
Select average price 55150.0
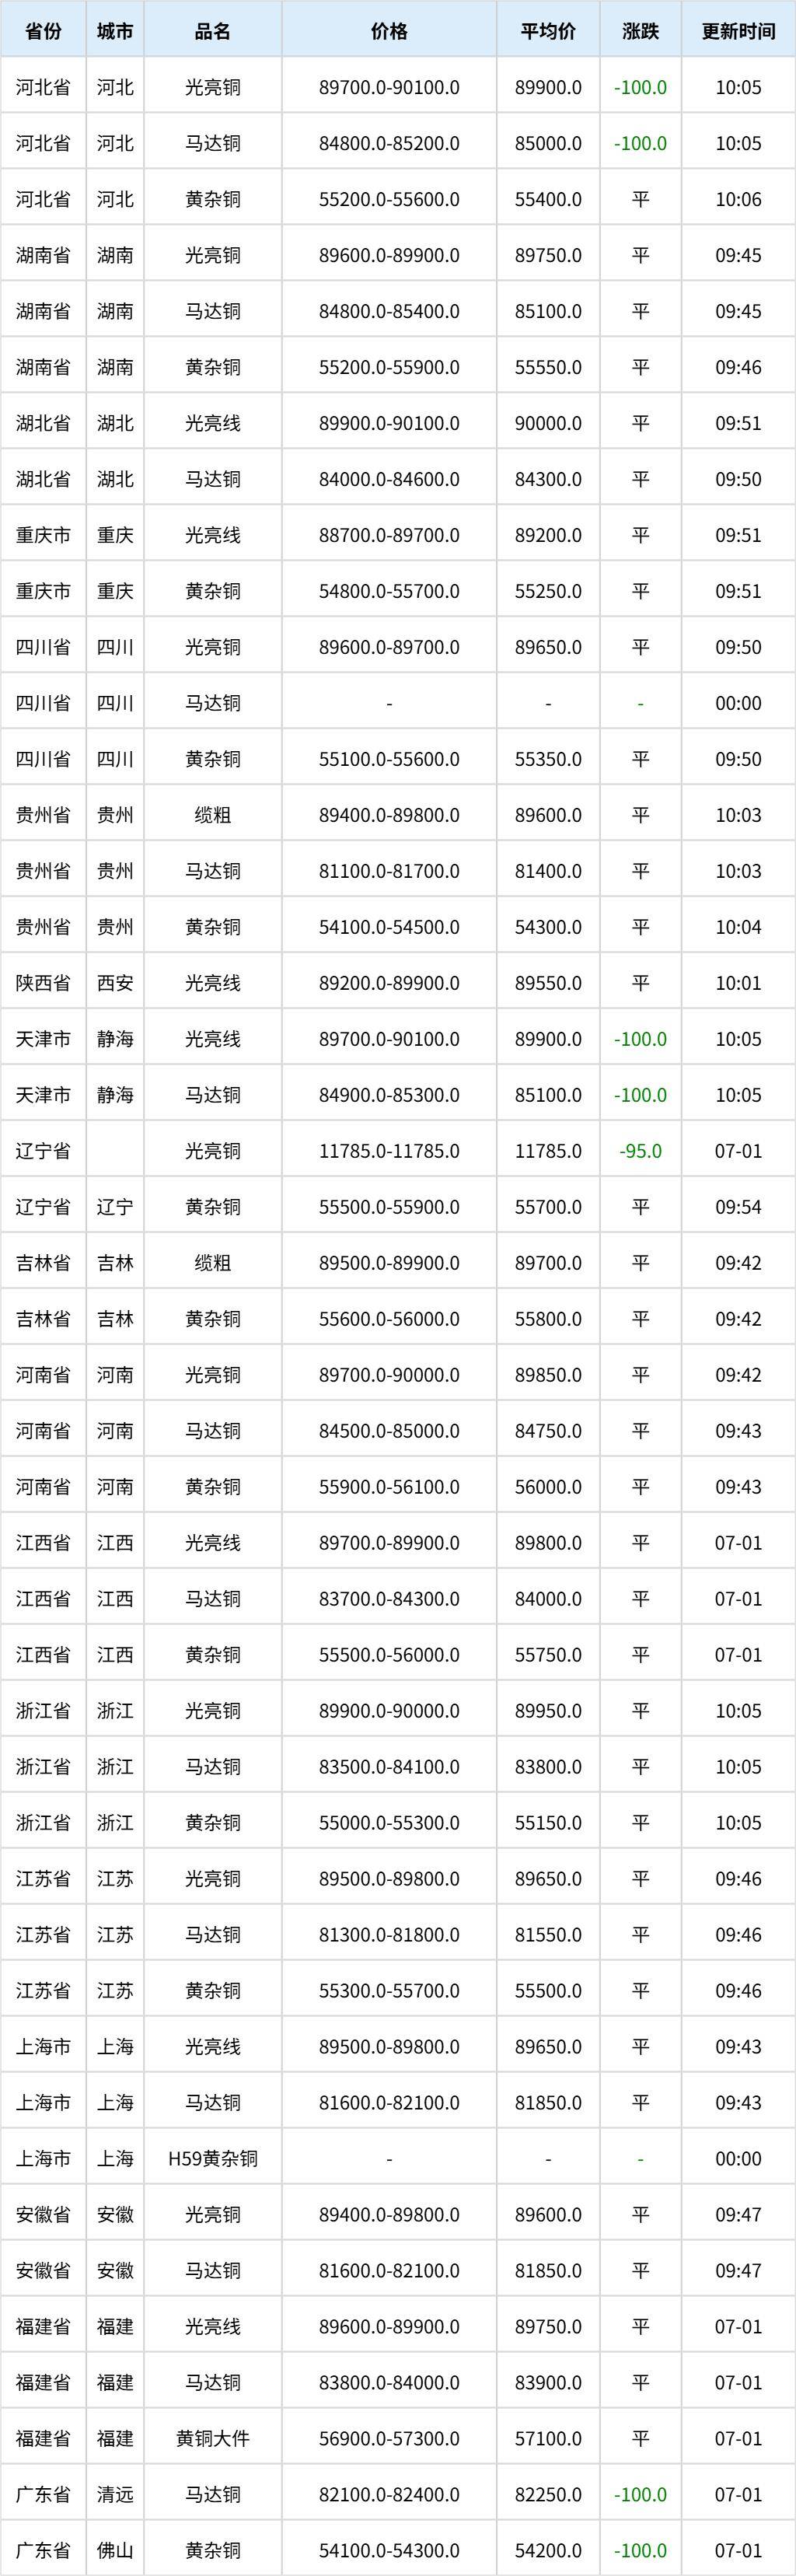coord(548,1823)
